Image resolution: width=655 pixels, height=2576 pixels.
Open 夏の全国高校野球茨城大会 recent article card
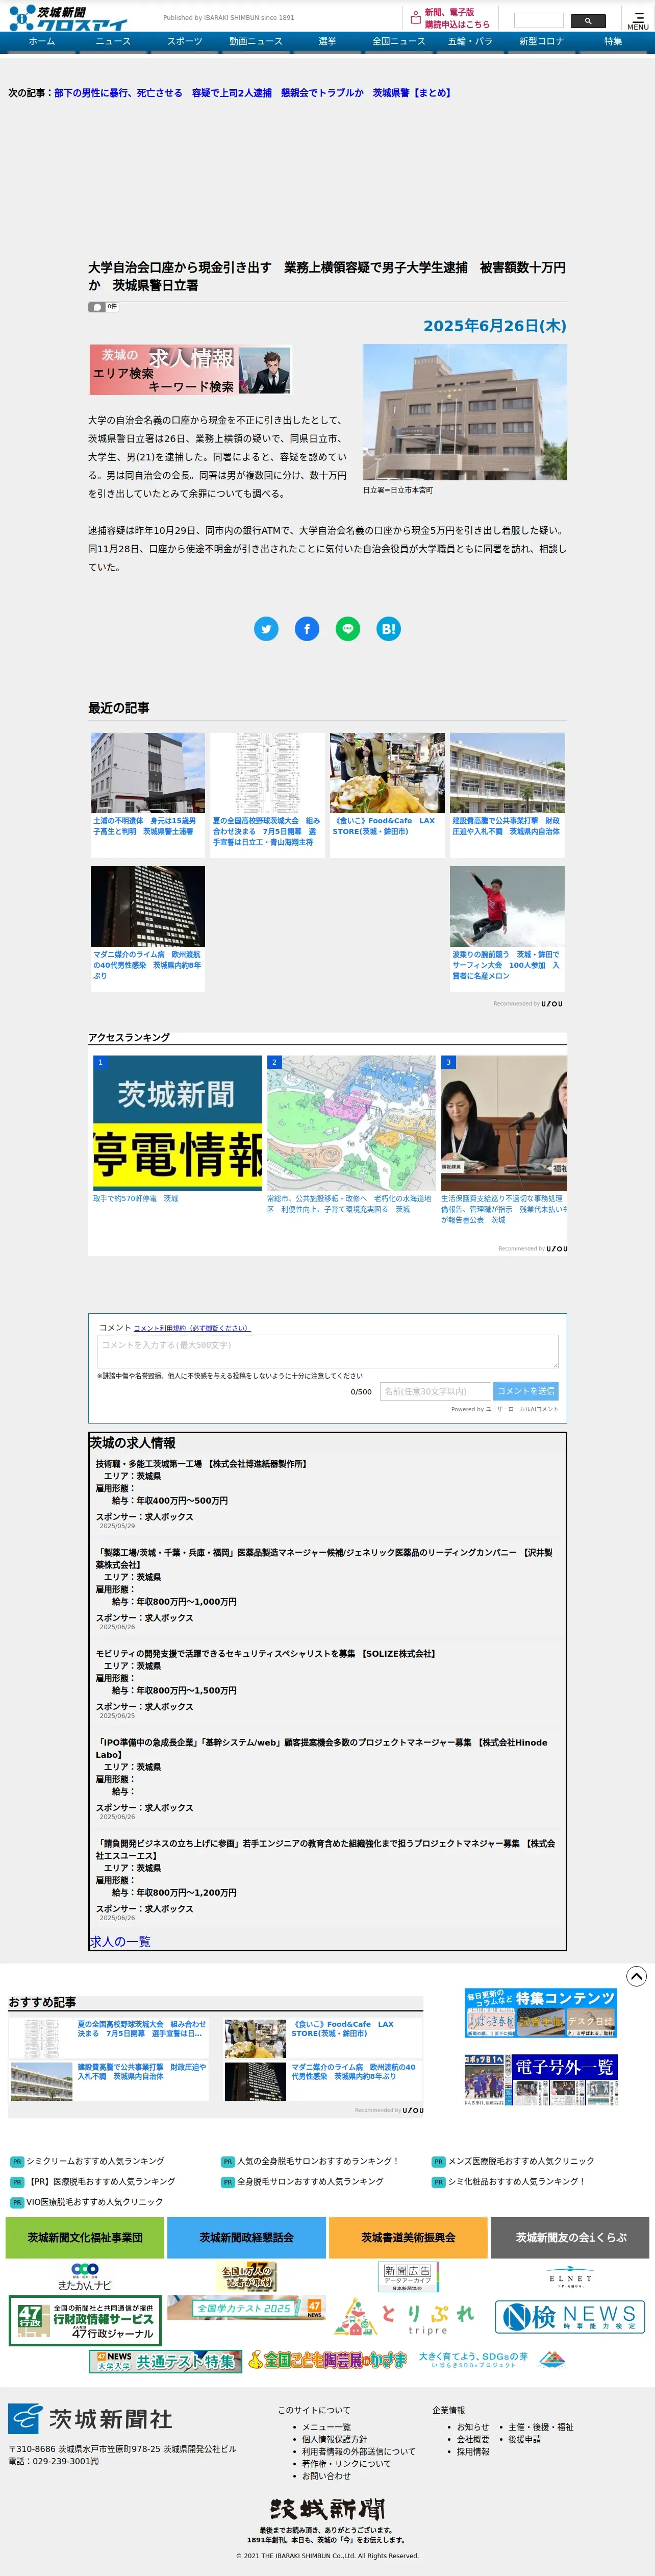point(267,794)
